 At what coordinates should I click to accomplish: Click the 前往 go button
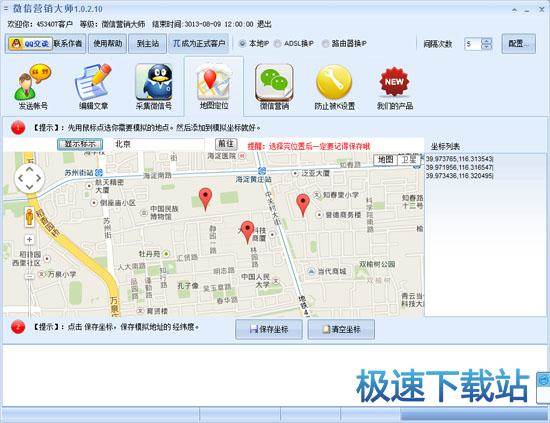coord(226,144)
